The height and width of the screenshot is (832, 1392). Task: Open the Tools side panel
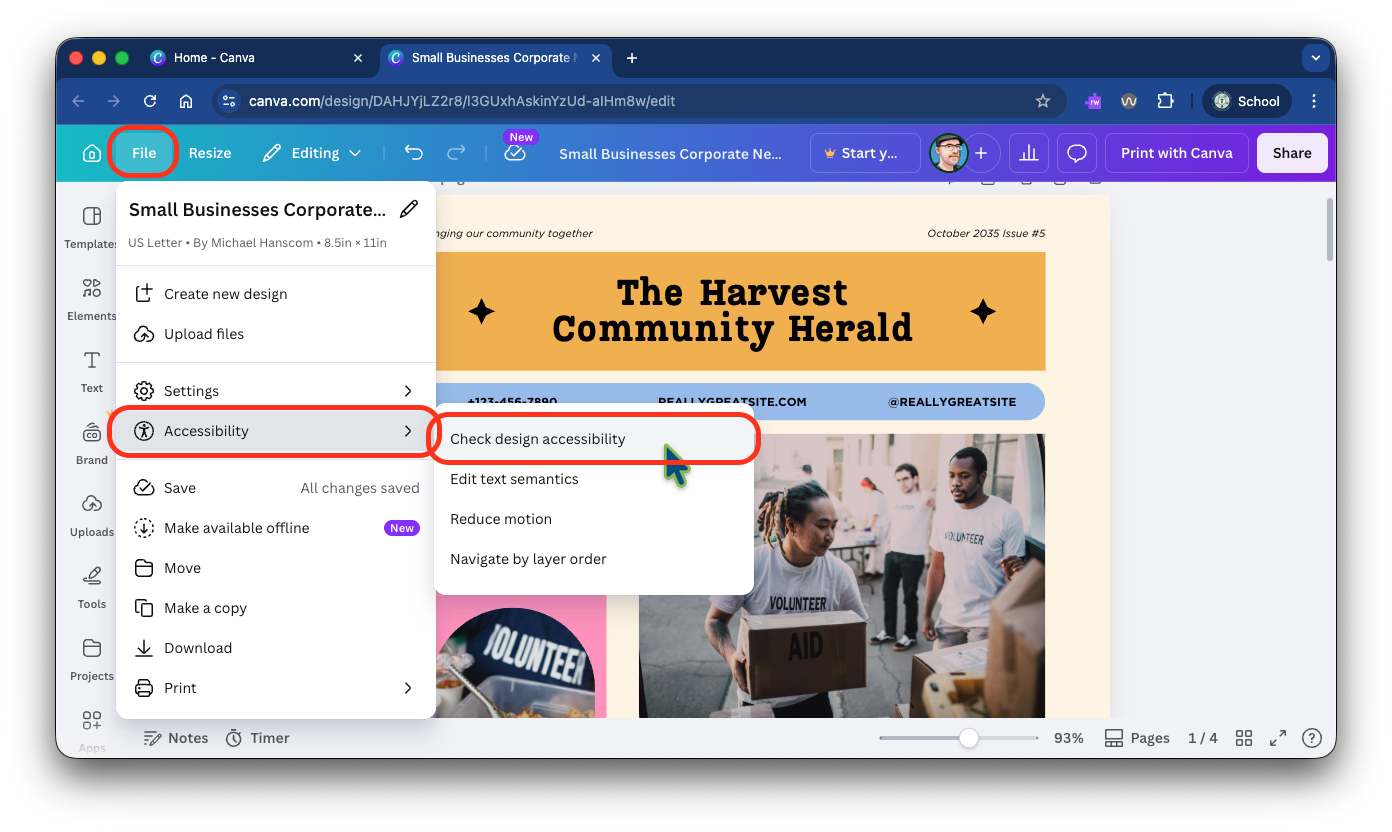[92, 587]
